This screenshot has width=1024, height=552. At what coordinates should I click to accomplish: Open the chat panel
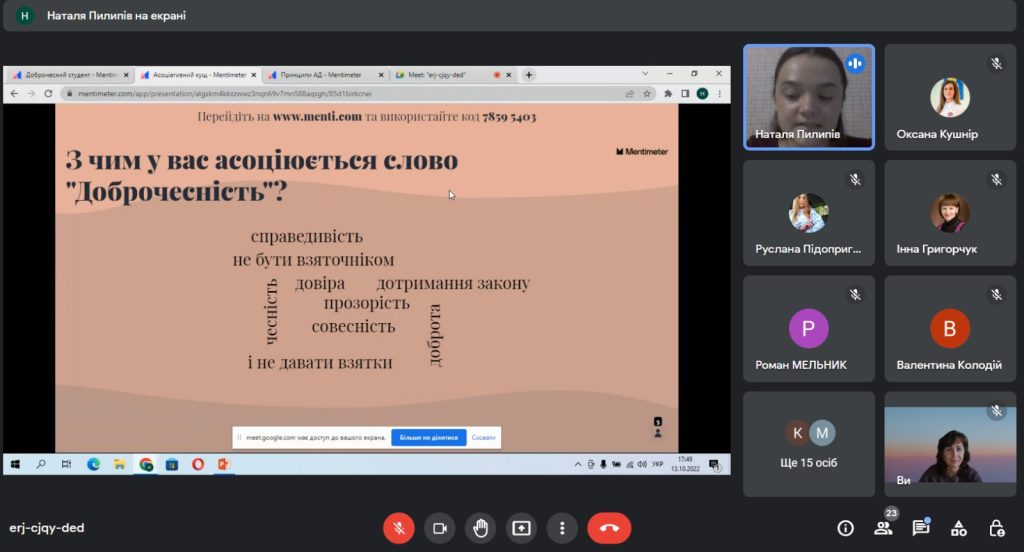pyautogui.click(x=921, y=528)
